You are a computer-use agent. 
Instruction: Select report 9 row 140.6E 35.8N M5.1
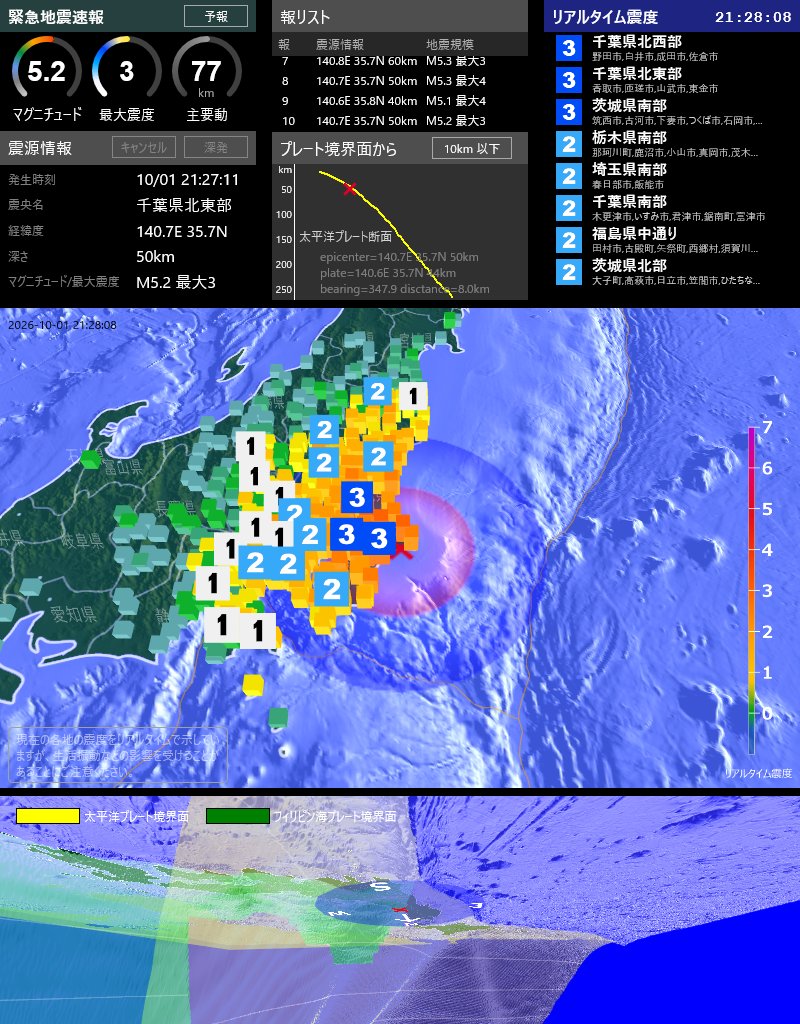point(400,101)
